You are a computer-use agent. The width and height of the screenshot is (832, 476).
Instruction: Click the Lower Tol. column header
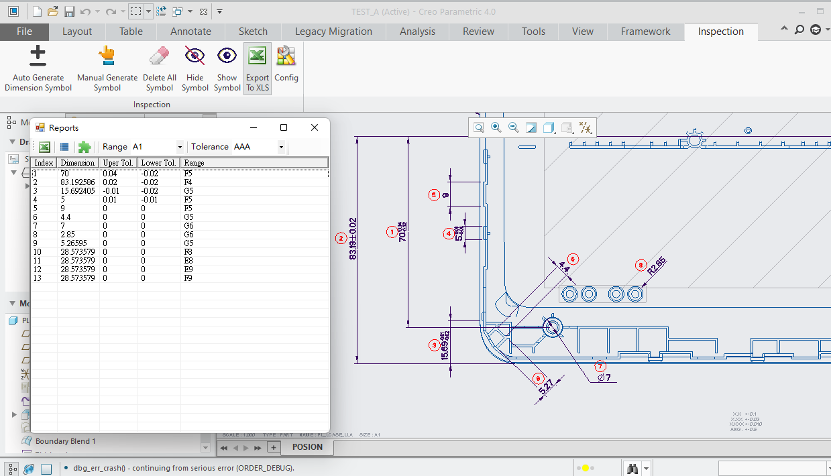tap(158, 163)
